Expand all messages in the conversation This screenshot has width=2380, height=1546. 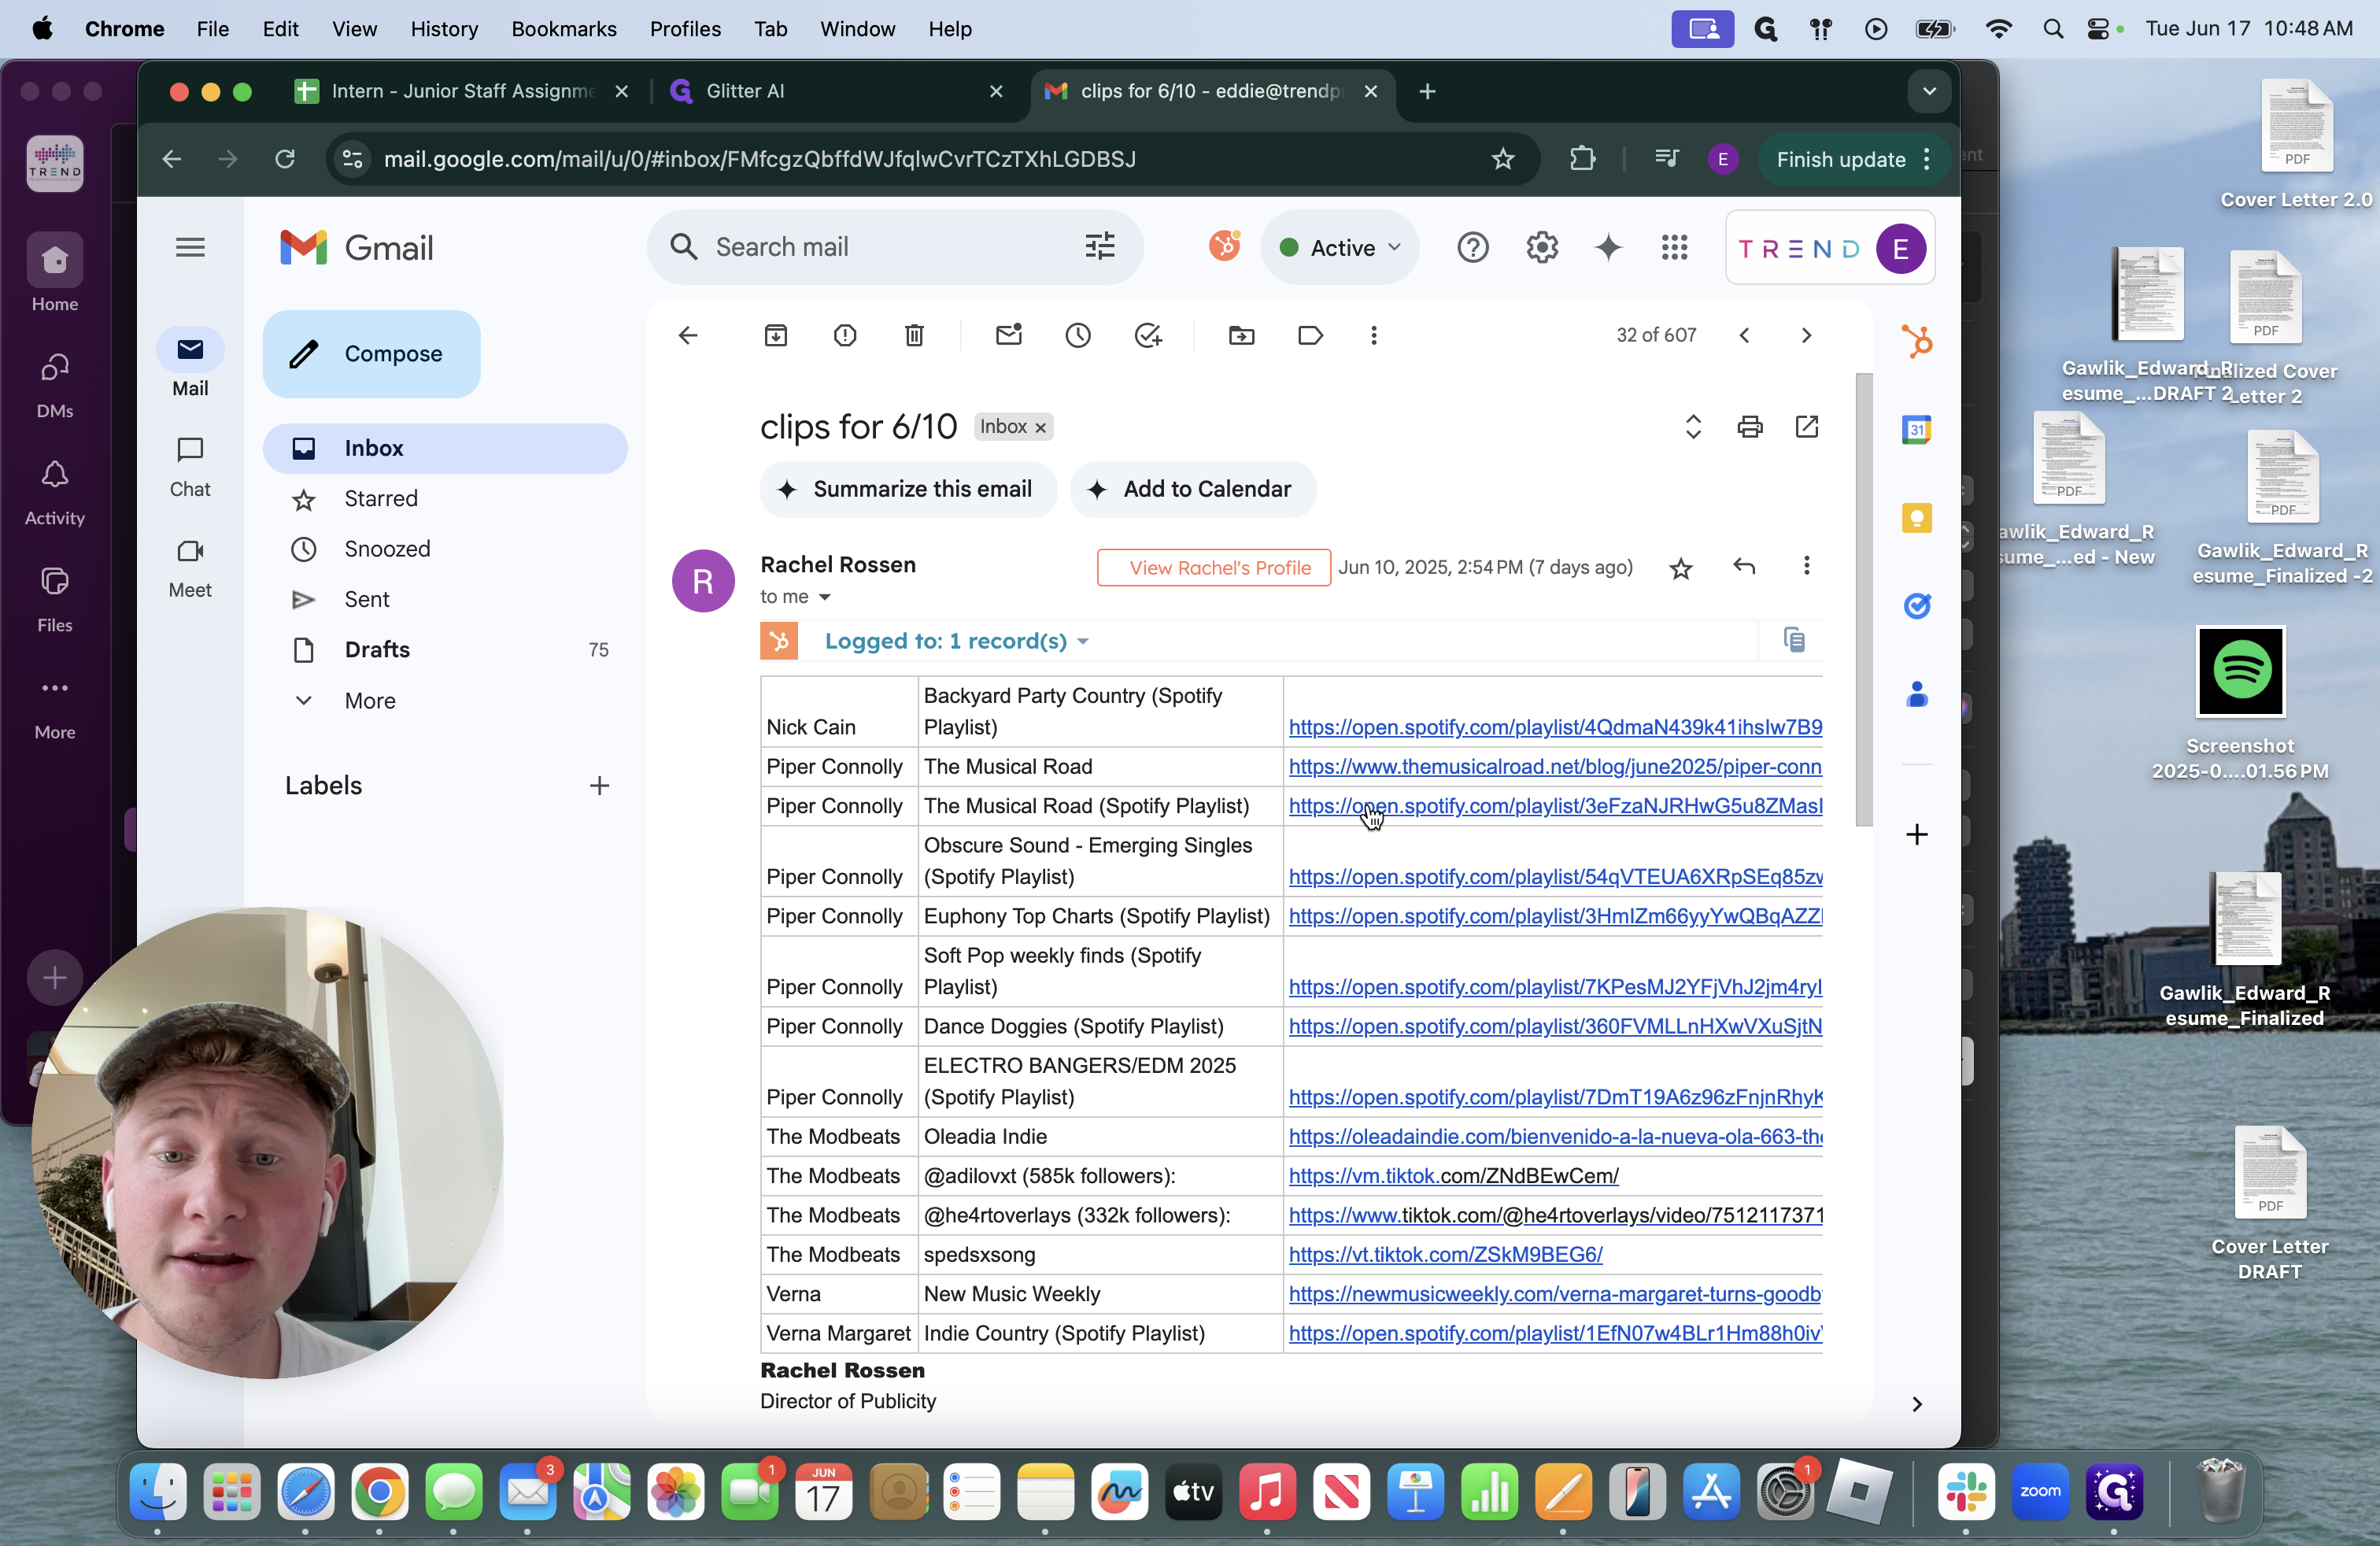click(1692, 427)
